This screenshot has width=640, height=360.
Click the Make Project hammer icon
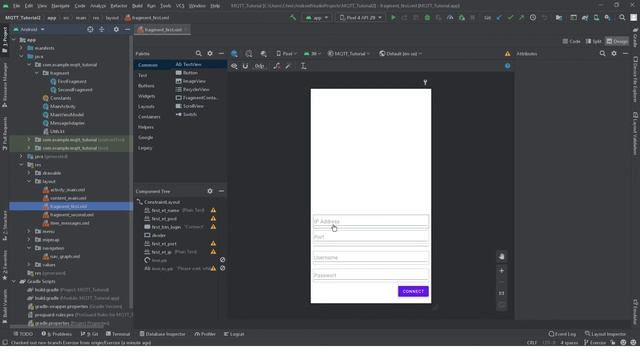click(x=293, y=18)
